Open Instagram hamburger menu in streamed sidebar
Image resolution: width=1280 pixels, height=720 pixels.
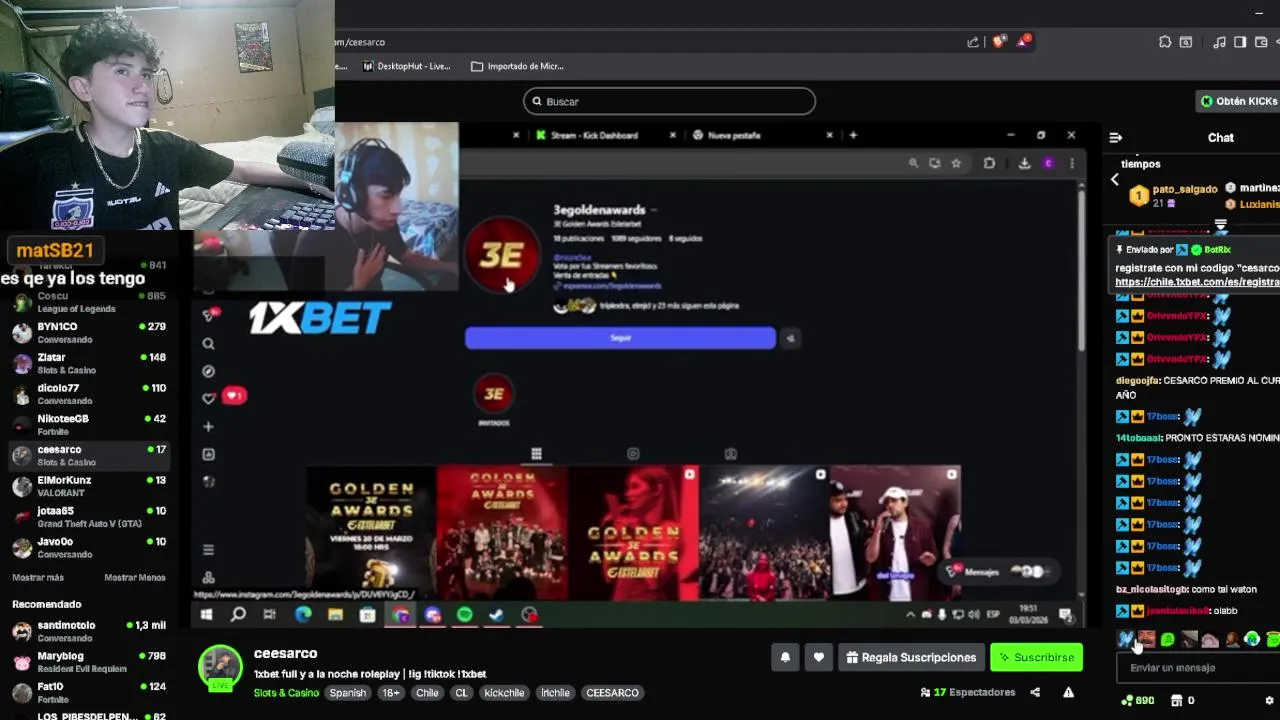(208, 550)
